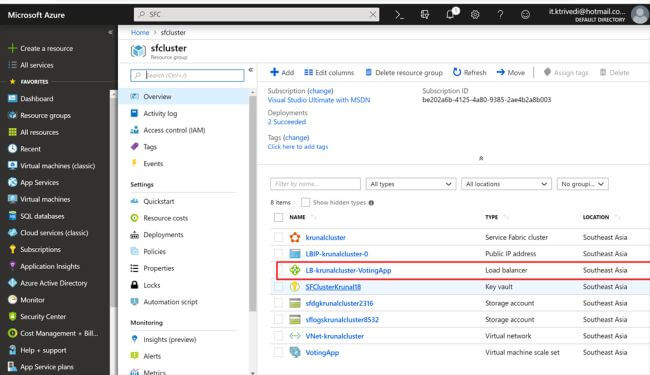Click the storage icon for sflogskrunalcluster8532
Image resolution: width=650 pixels, height=375 pixels.
tap(295, 319)
